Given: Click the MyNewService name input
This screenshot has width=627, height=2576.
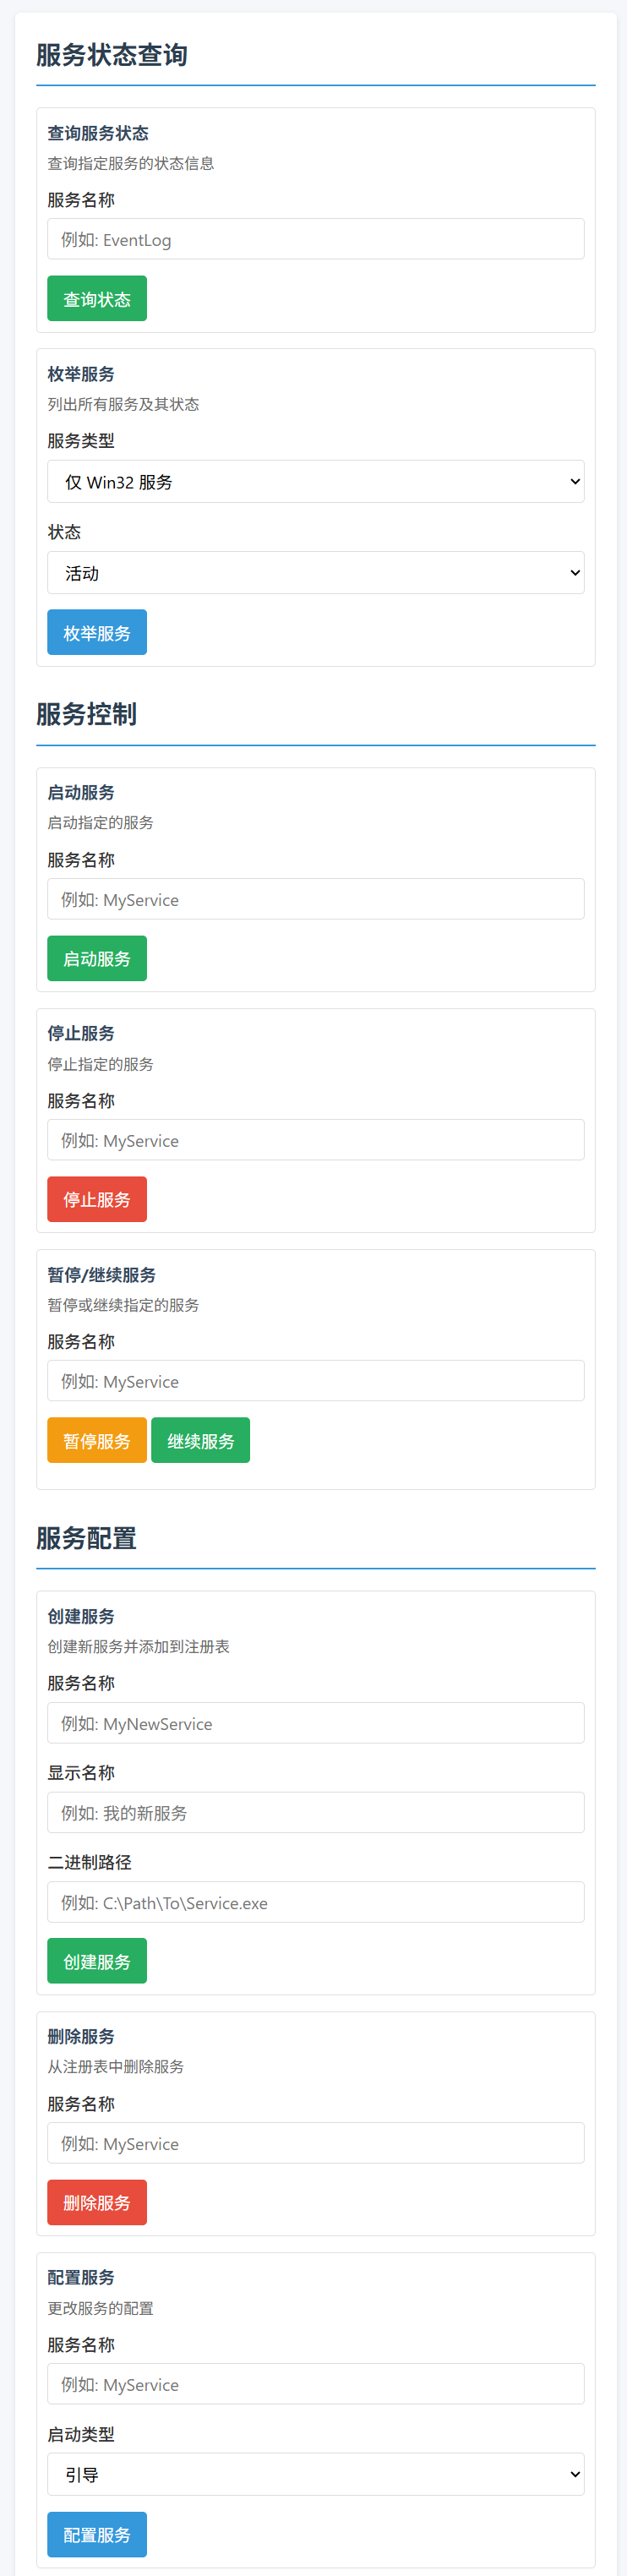Looking at the screenshot, I should pos(315,1723).
